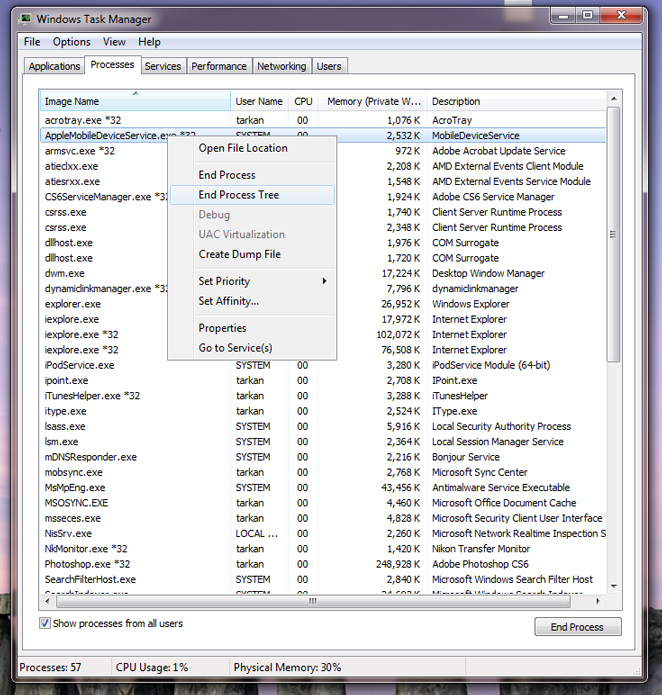Image resolution: width=662 pixels, height=695 pixels.
Task: Select the SearchFilterHost.exe process
Action: point(323,579)
